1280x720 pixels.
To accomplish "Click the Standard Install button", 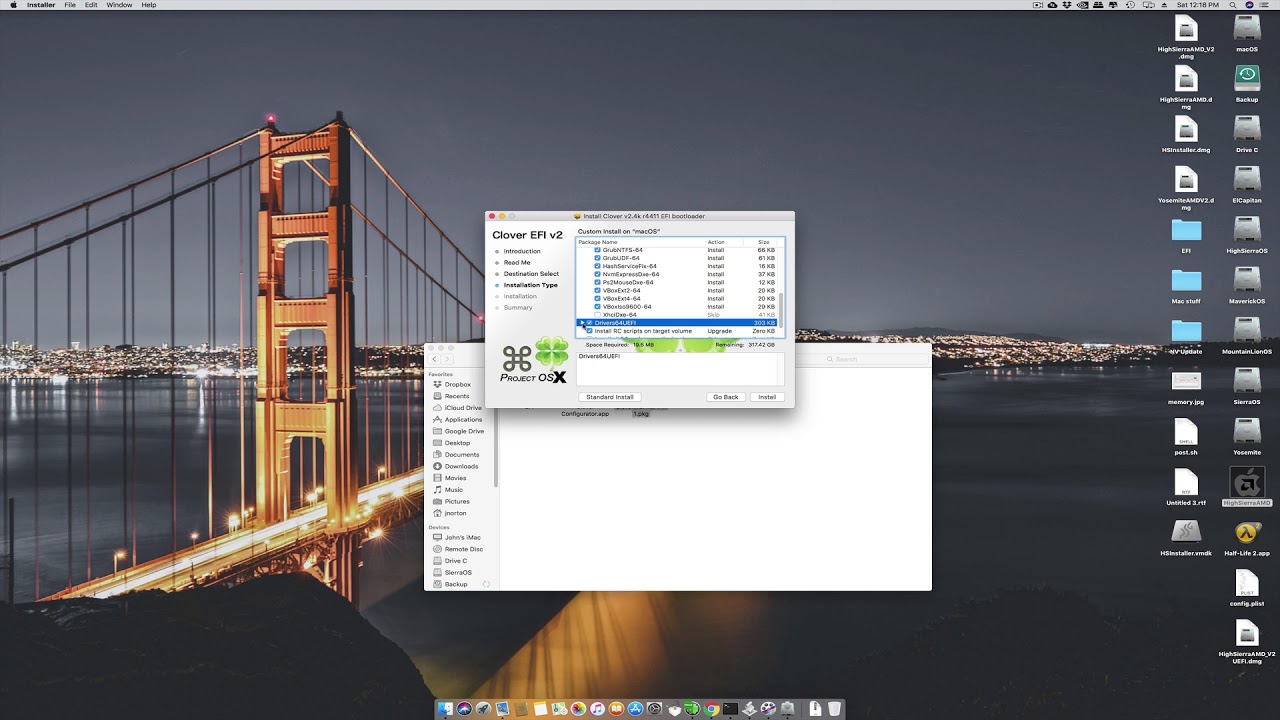I will [x=610, y=397].
